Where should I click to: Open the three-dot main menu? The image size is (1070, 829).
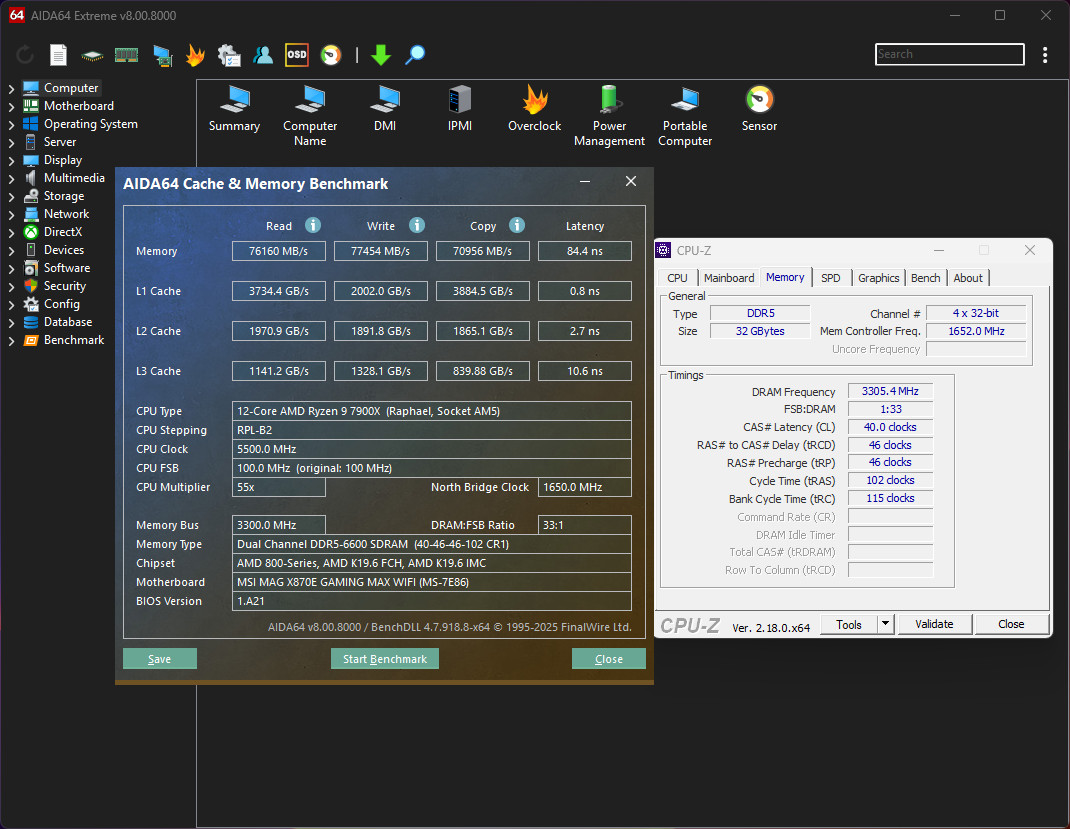(1045, 55)
